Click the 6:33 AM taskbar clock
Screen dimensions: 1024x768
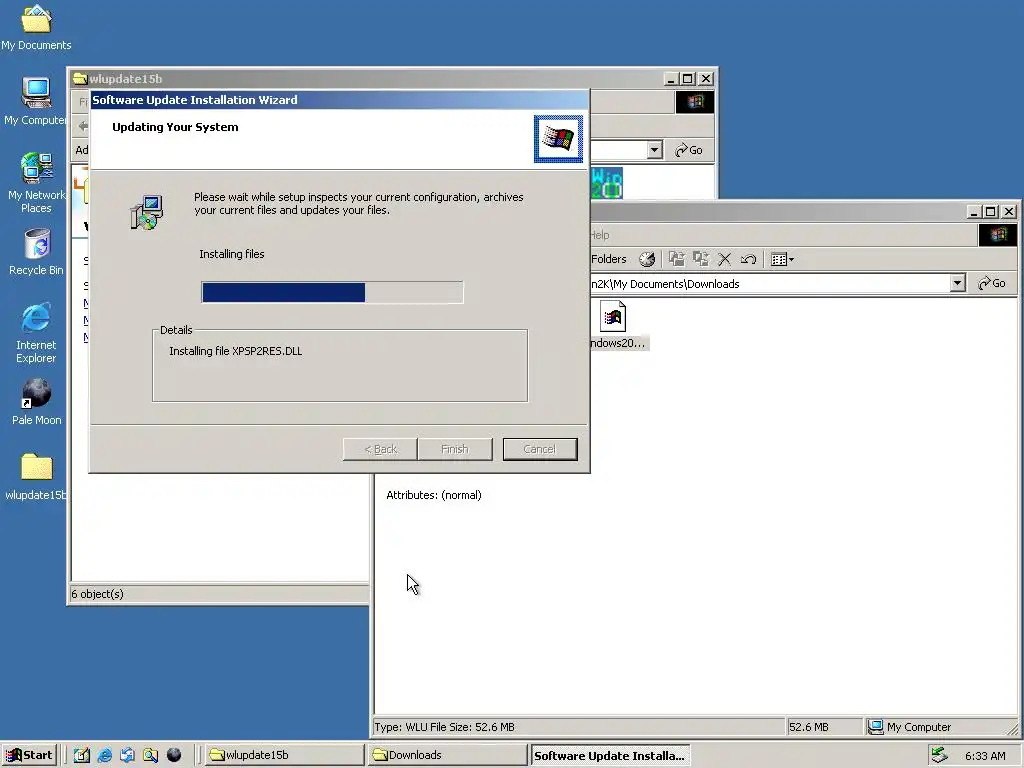[x=985, y=756]
